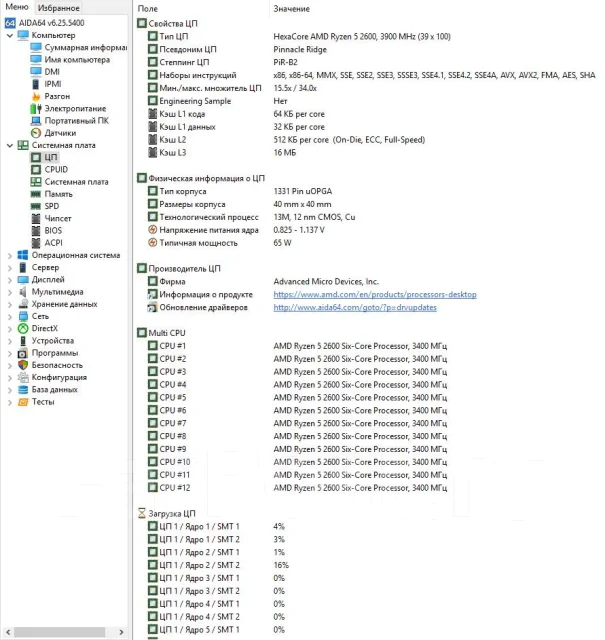The height and width of the screenshot is (640, 605).
Task: Open the Суммарная информация icon
Action: [36, 47]
